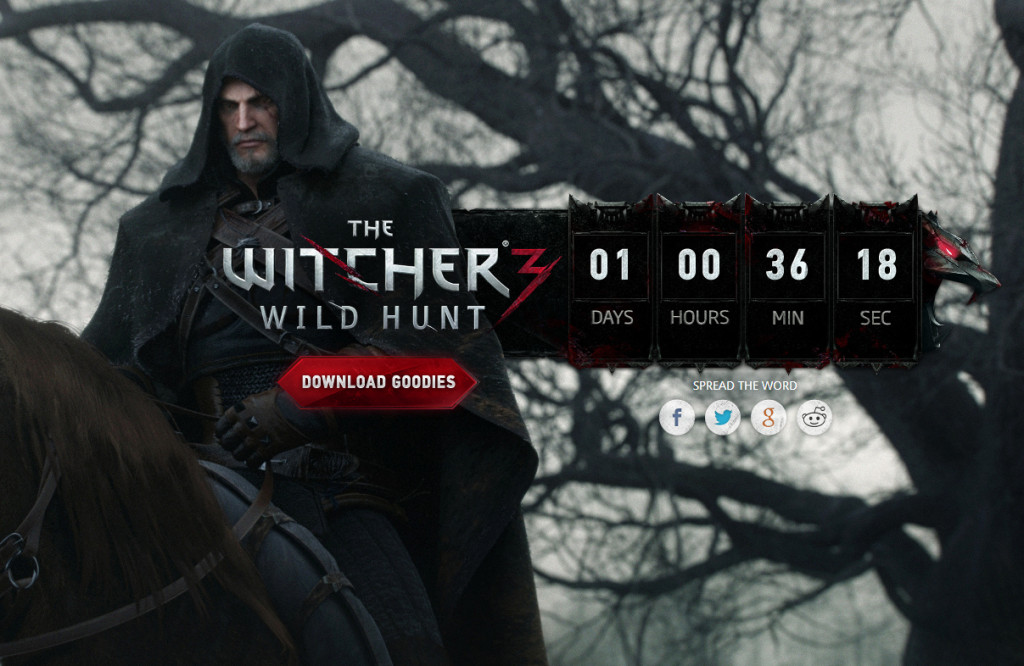Click the 18 seconds counter digits

pos(876,264)
